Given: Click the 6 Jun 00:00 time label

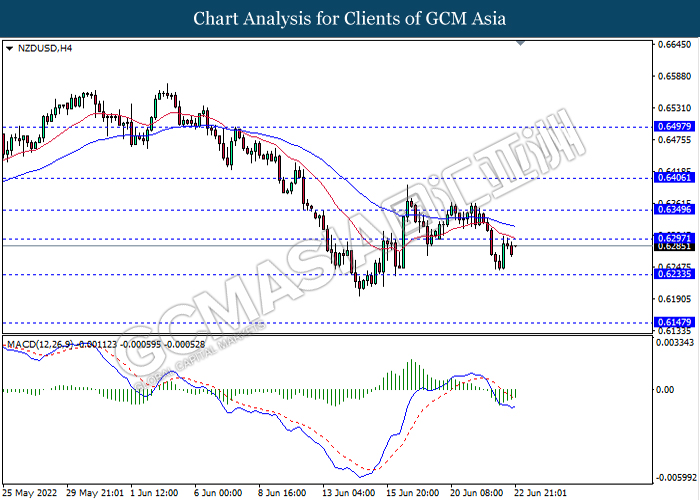Looking at the screenshot, I should point(218,493).
